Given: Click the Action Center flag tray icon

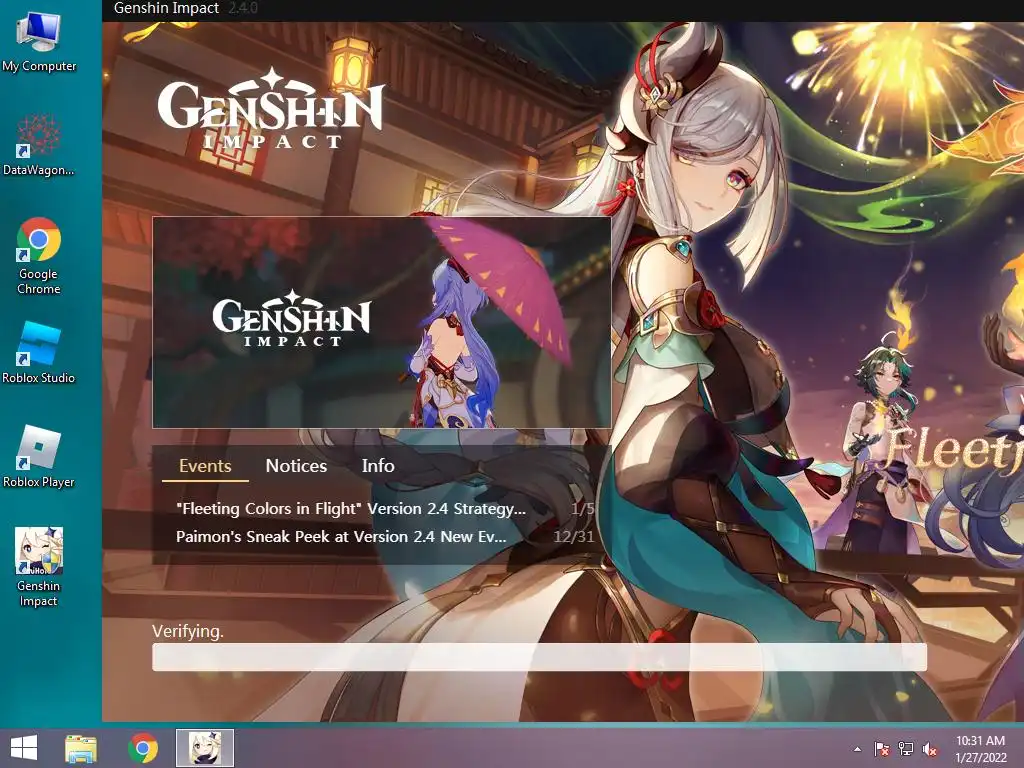Looking at the screenshot, I should (882, 749).
